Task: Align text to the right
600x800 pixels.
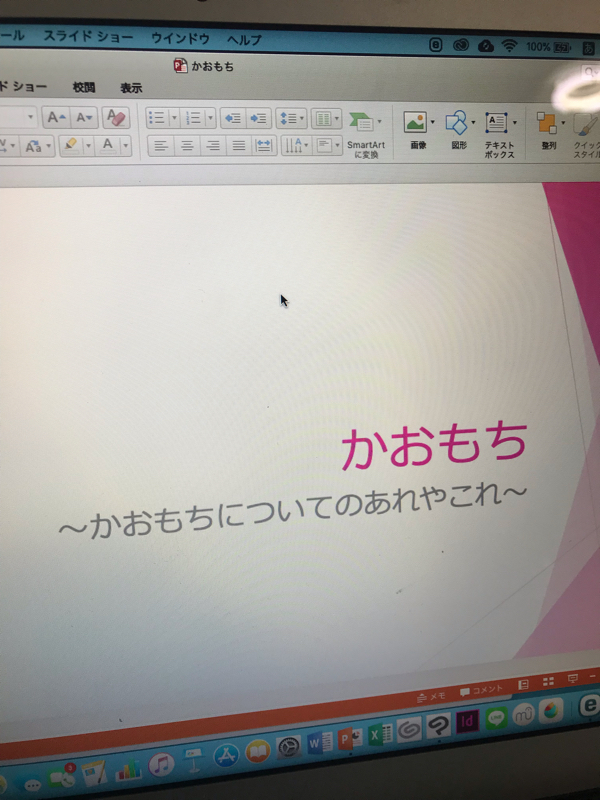Action: (x=213, y=146)
